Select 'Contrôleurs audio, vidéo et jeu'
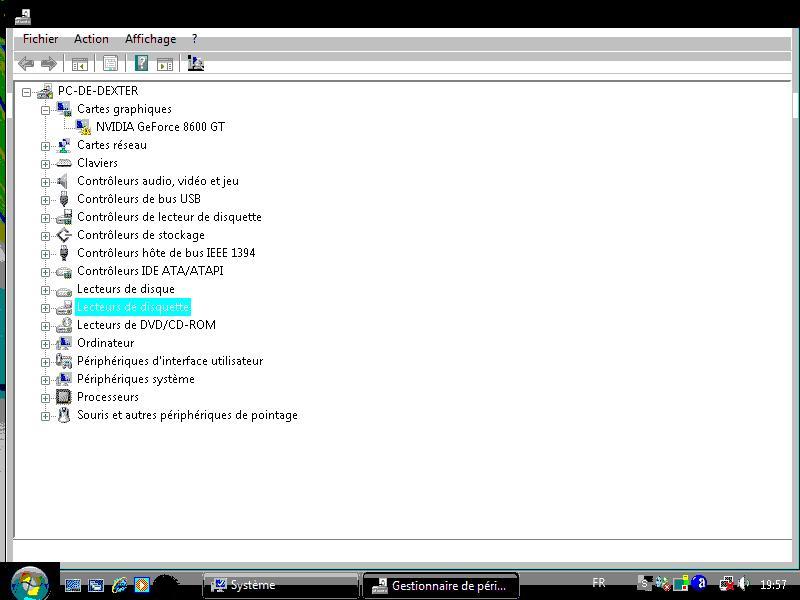 click(158, 181)
